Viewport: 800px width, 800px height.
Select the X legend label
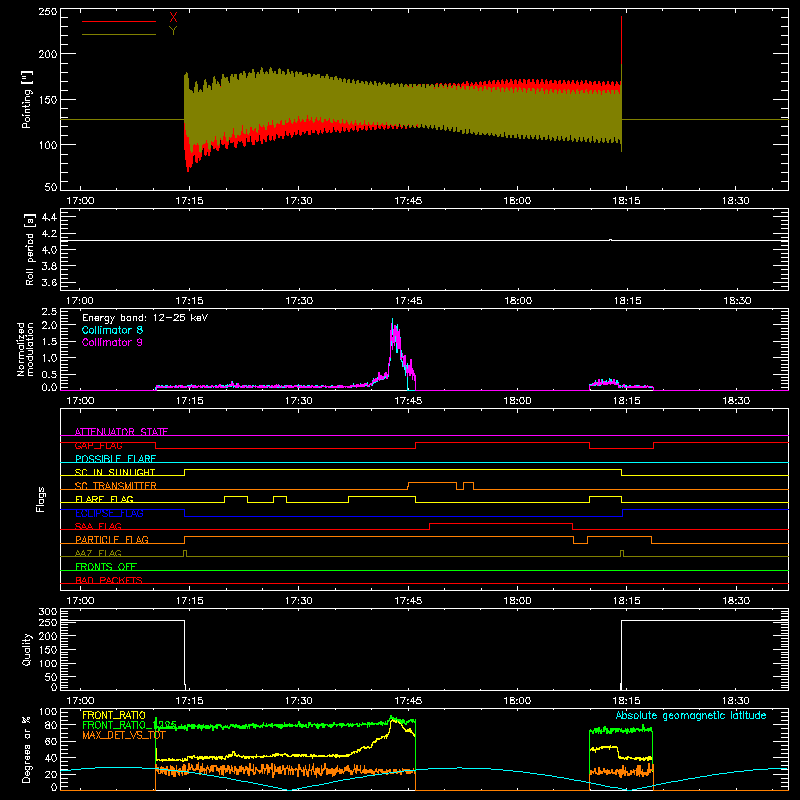pyautogui.click(x=173, y=18)
